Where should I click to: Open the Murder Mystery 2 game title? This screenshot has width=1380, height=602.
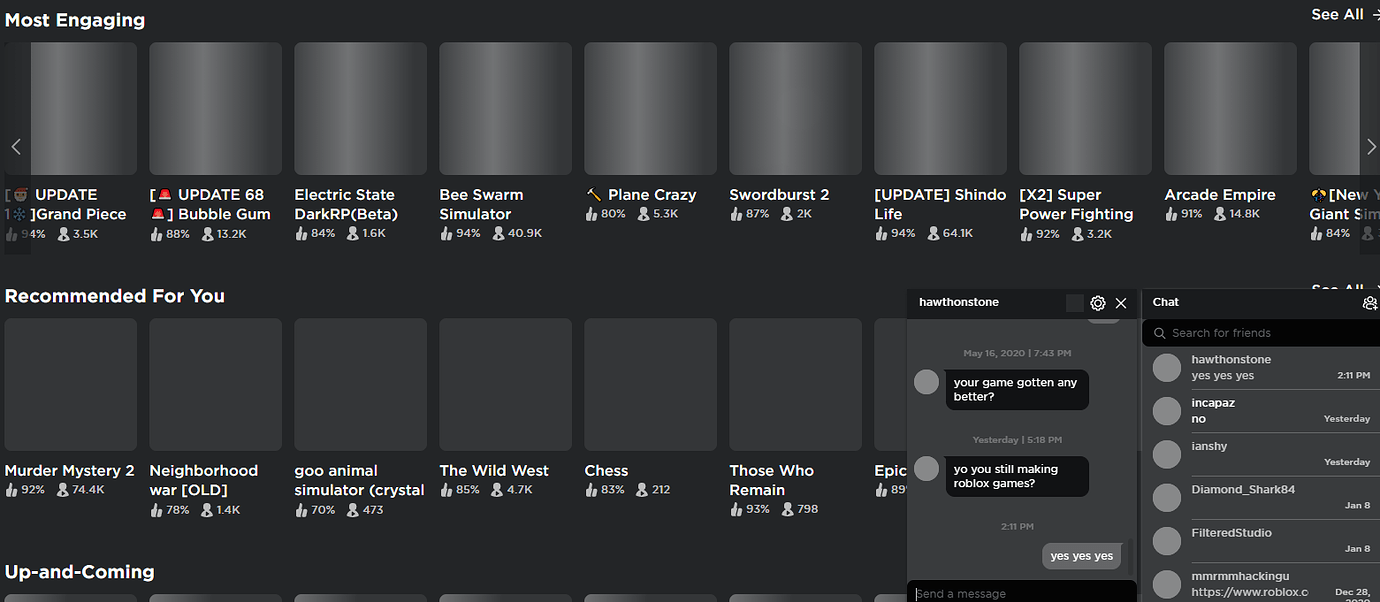[x=69, y=471]
